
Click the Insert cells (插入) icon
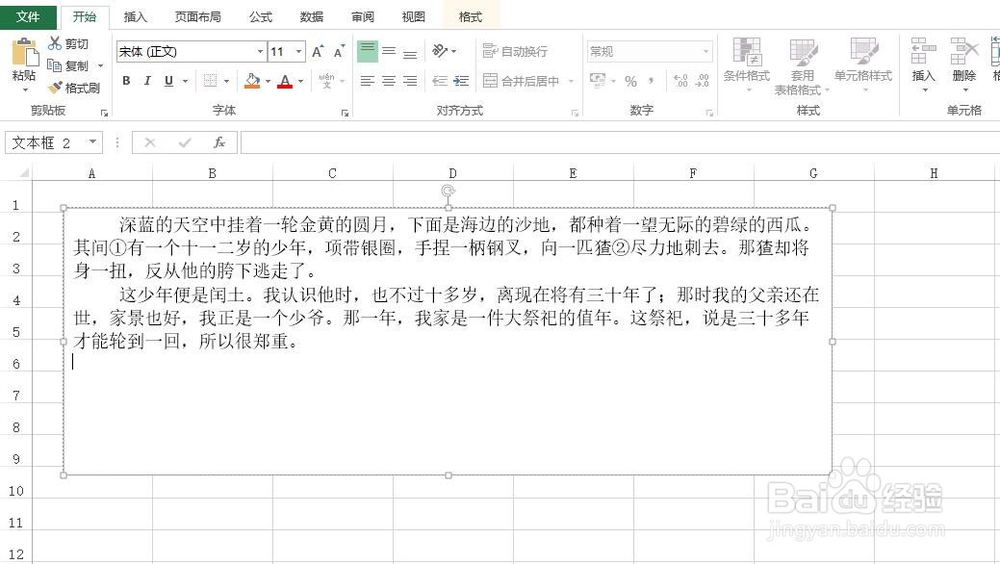(x=923, y=51)
